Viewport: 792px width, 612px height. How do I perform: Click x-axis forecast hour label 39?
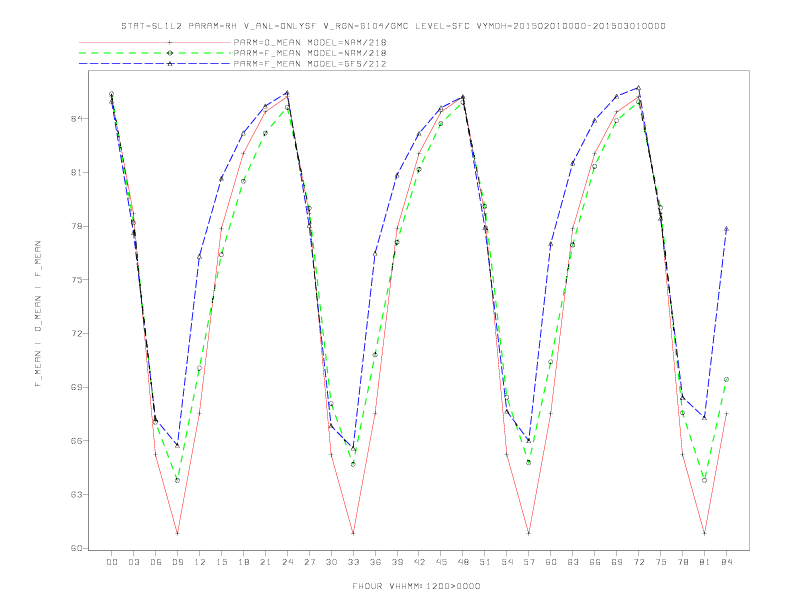tap(397, 562)
